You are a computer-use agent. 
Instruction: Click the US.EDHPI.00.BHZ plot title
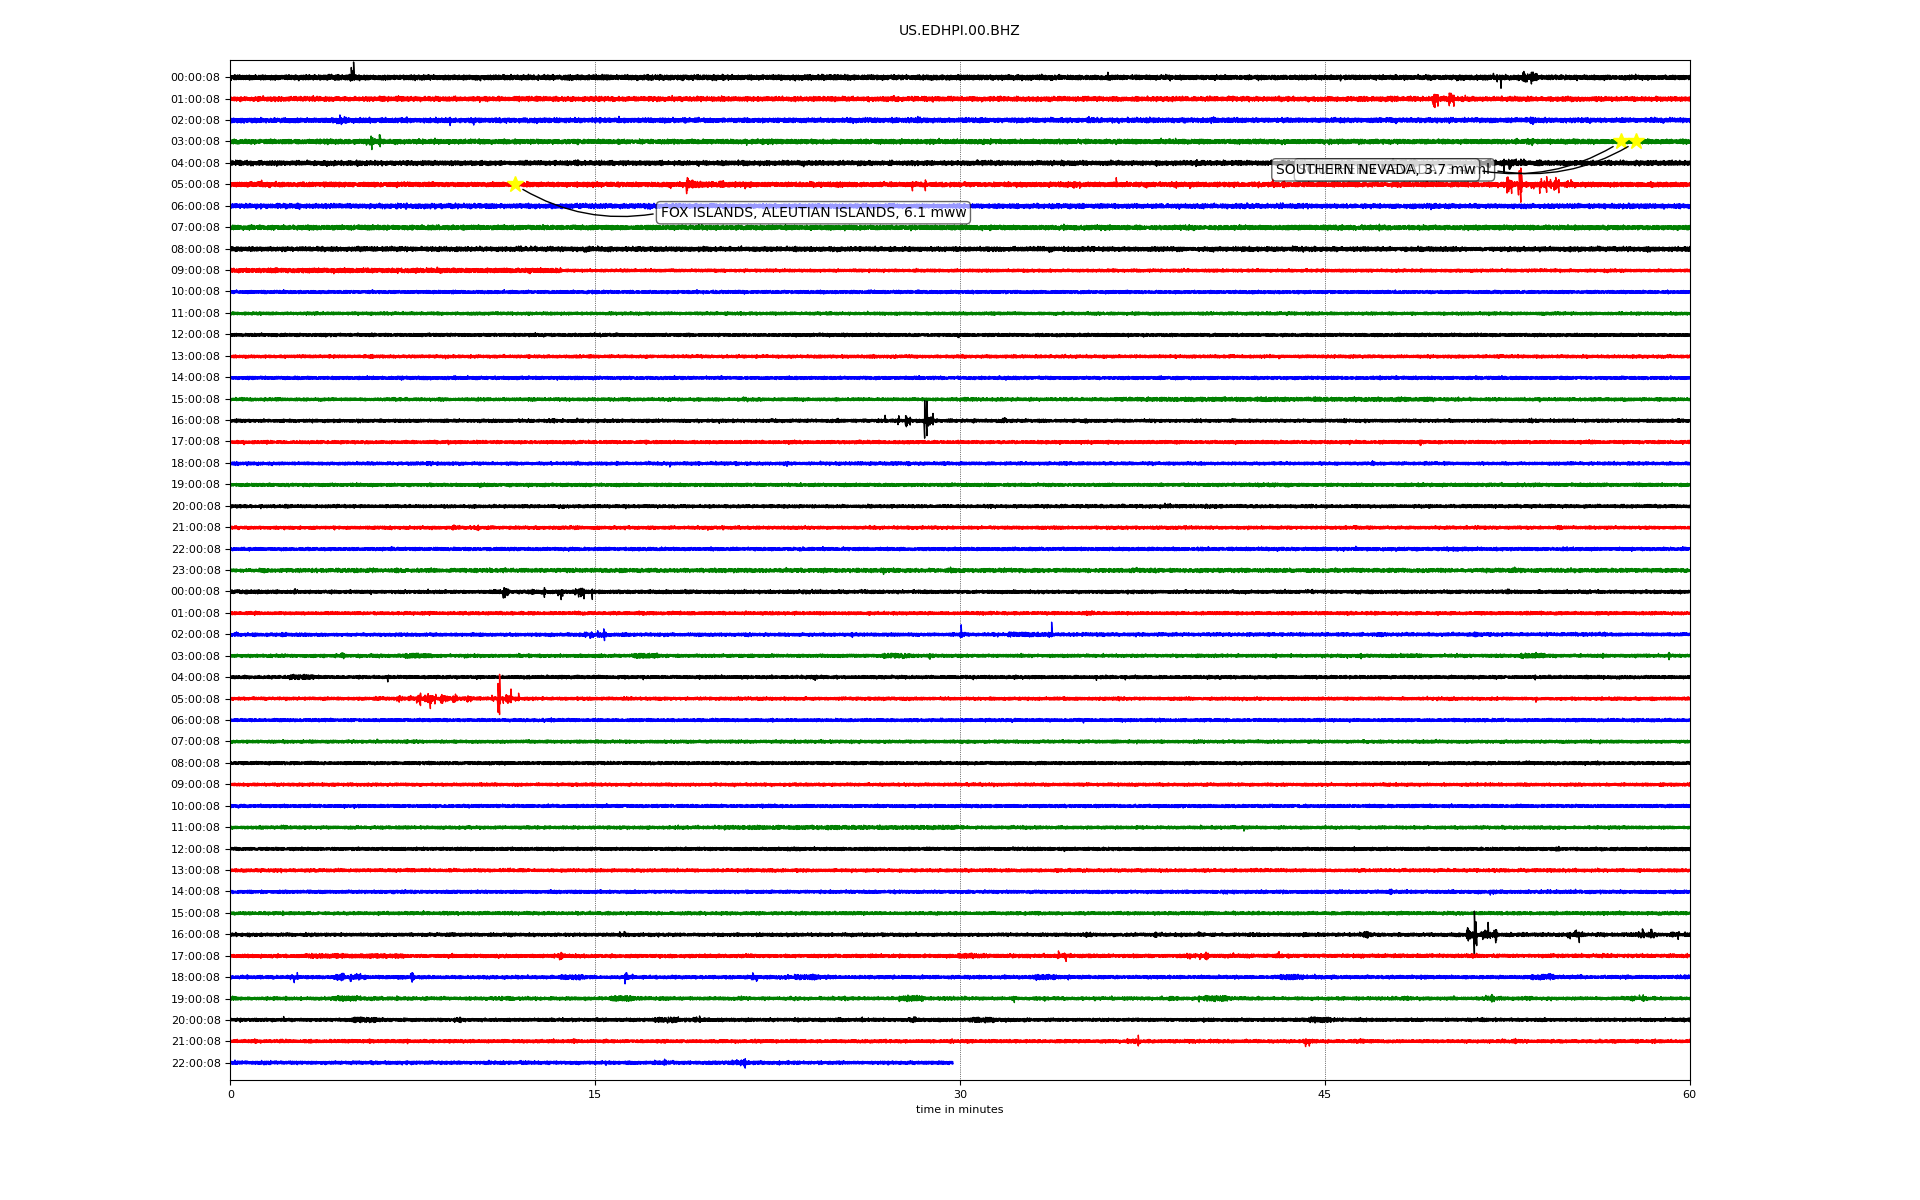pyautogui.click(x=958, y=31)
